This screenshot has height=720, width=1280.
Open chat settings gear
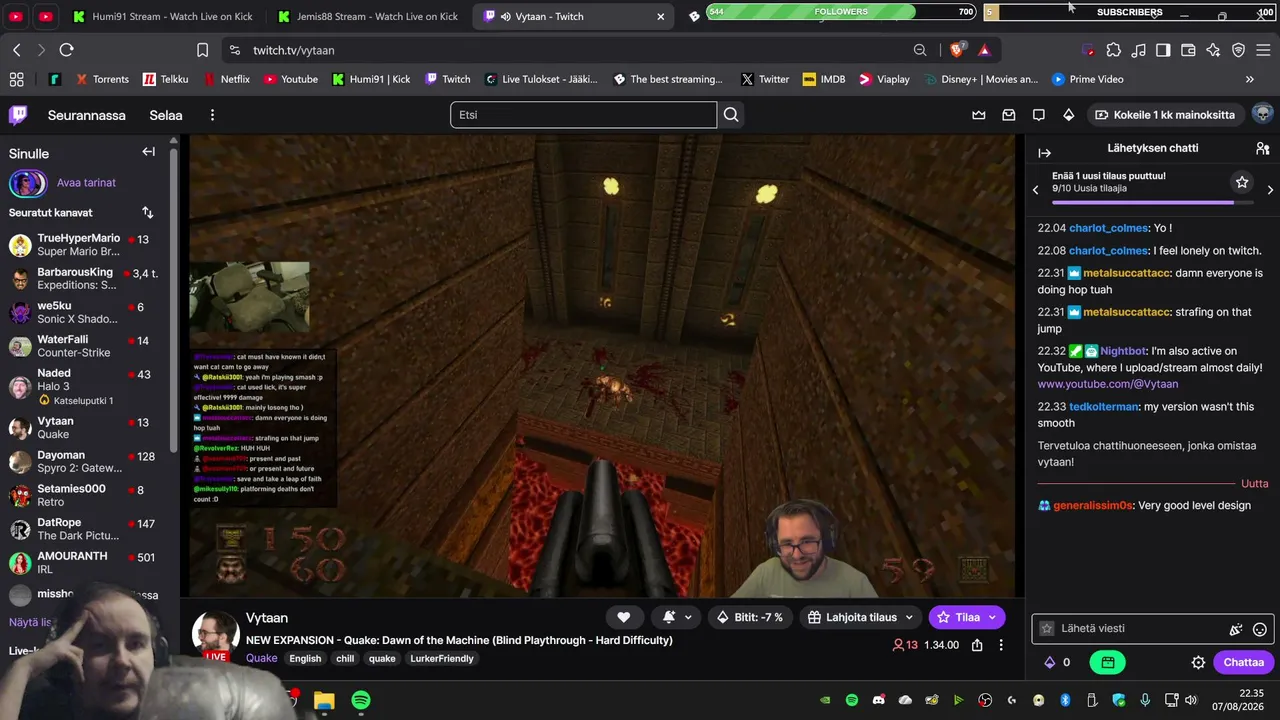(x=1198, y=662)
